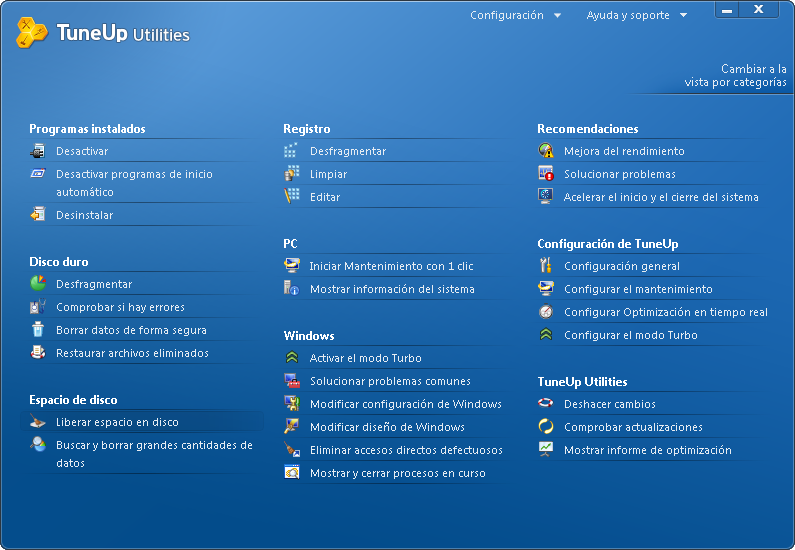Open Restaurar archivos eliminados

pos(132,353)
